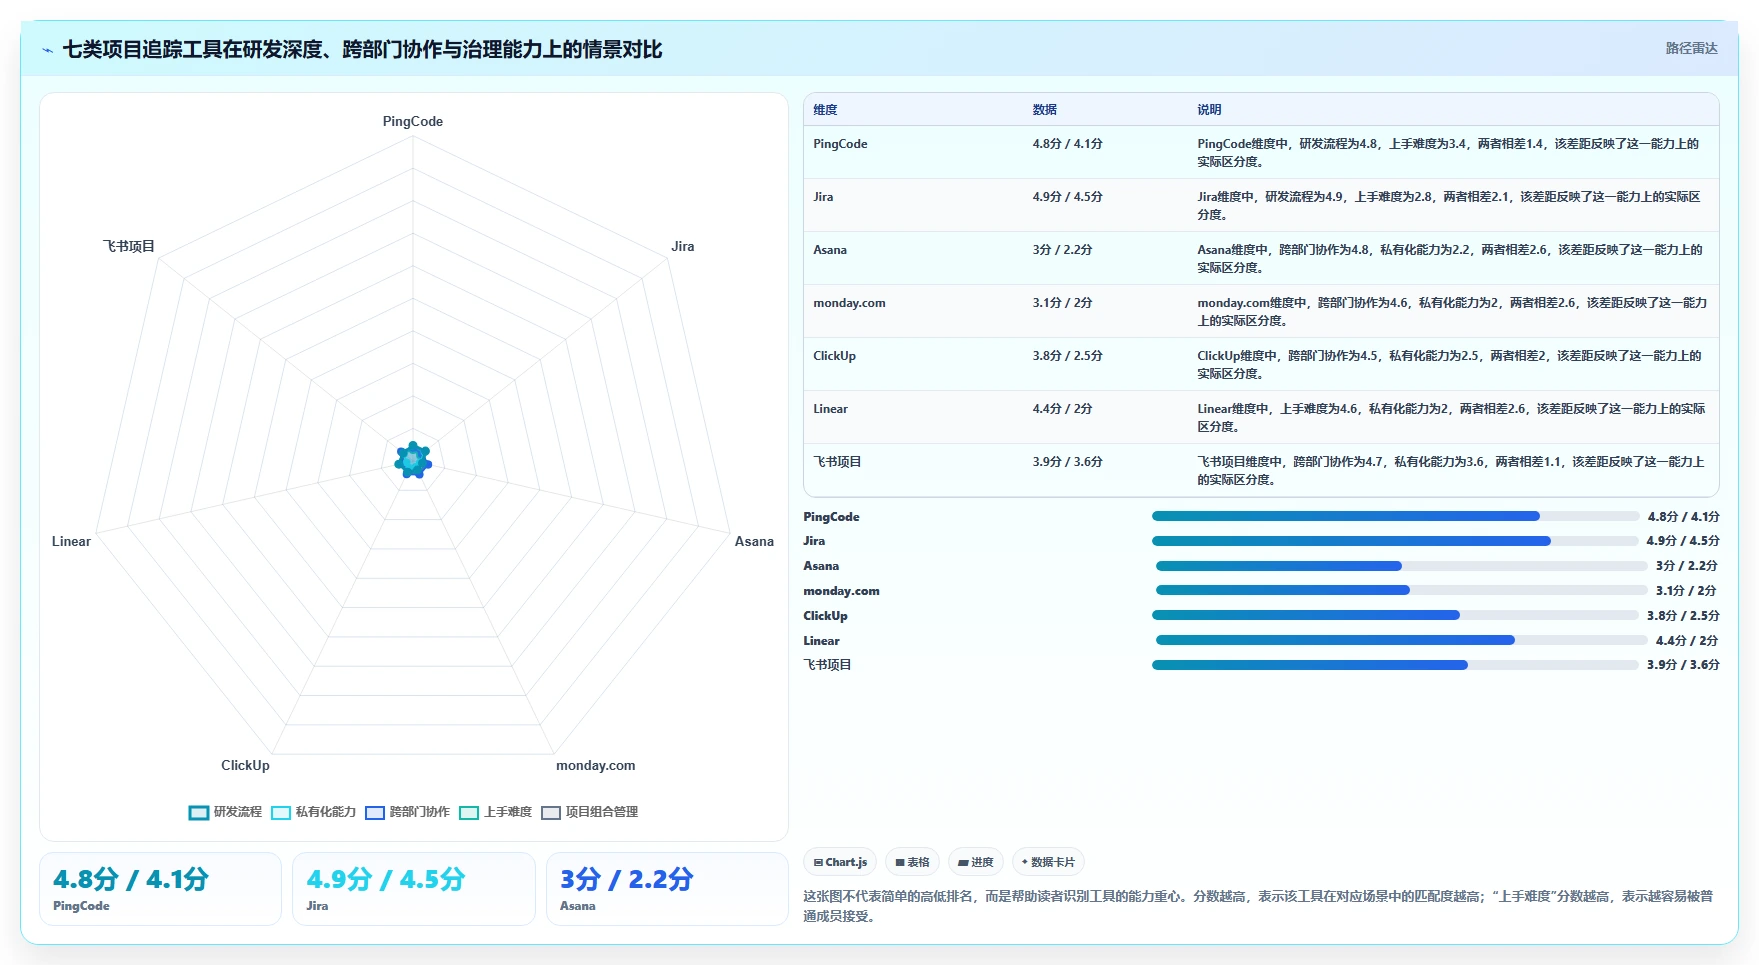Click the Asana axis label on radar
Image resolution: width=1759 pixels, height=965 pixels.
754,541
